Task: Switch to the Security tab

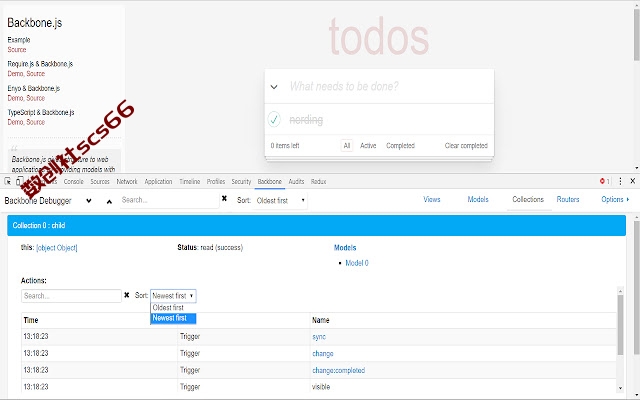Action: click(x=241, y=182)
